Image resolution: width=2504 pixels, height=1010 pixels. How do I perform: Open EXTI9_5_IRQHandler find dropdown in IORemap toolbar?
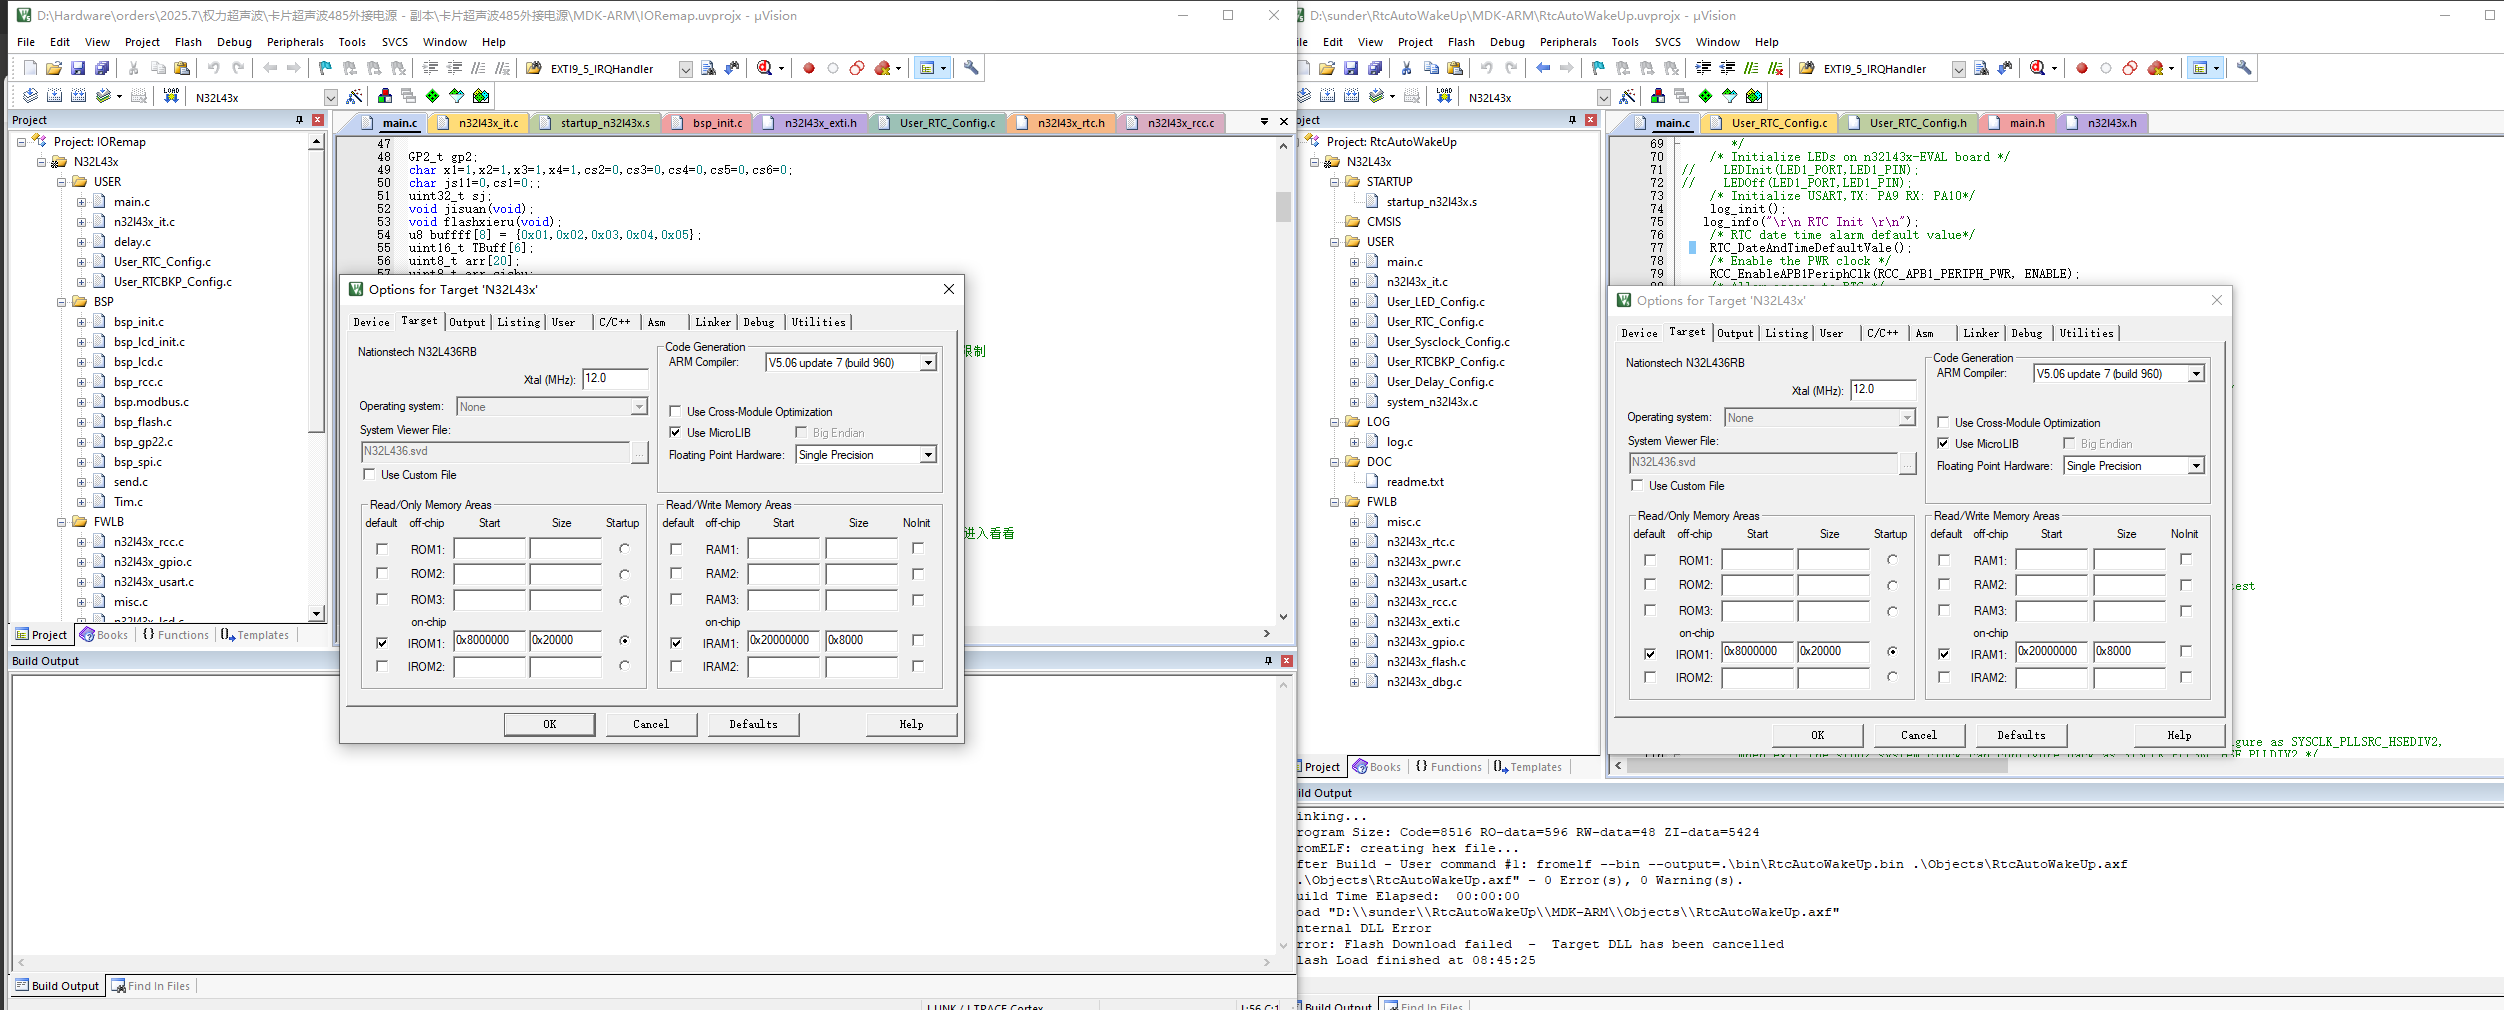click(686, 69)
